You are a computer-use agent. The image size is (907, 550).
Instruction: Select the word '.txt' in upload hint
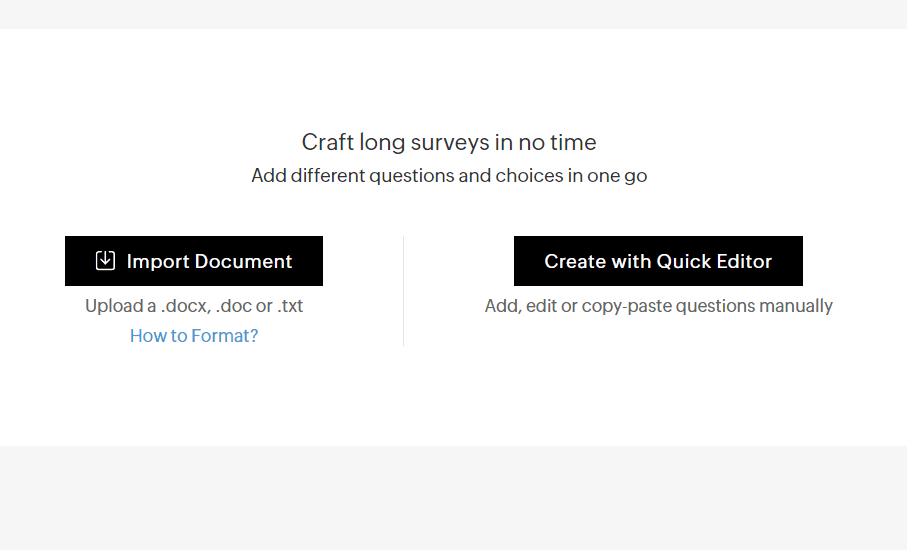tap(290, 306)
